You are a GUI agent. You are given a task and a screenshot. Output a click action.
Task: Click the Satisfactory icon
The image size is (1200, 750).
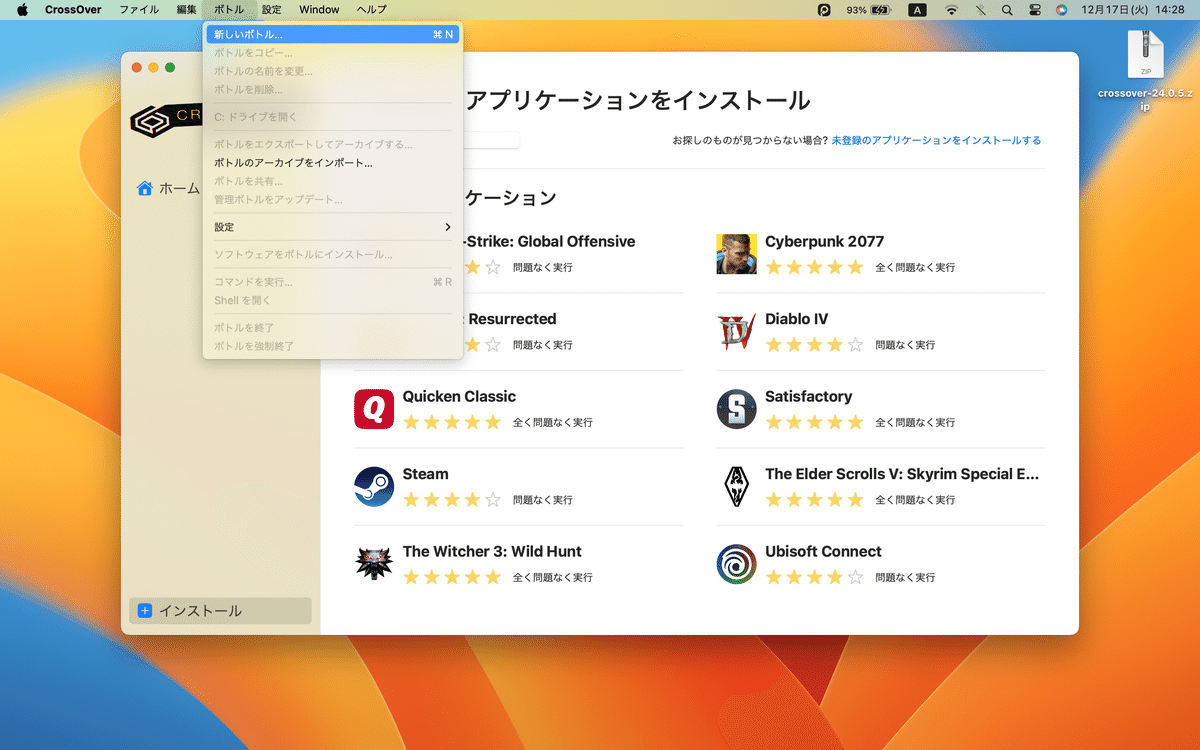[x=736, y=409]
